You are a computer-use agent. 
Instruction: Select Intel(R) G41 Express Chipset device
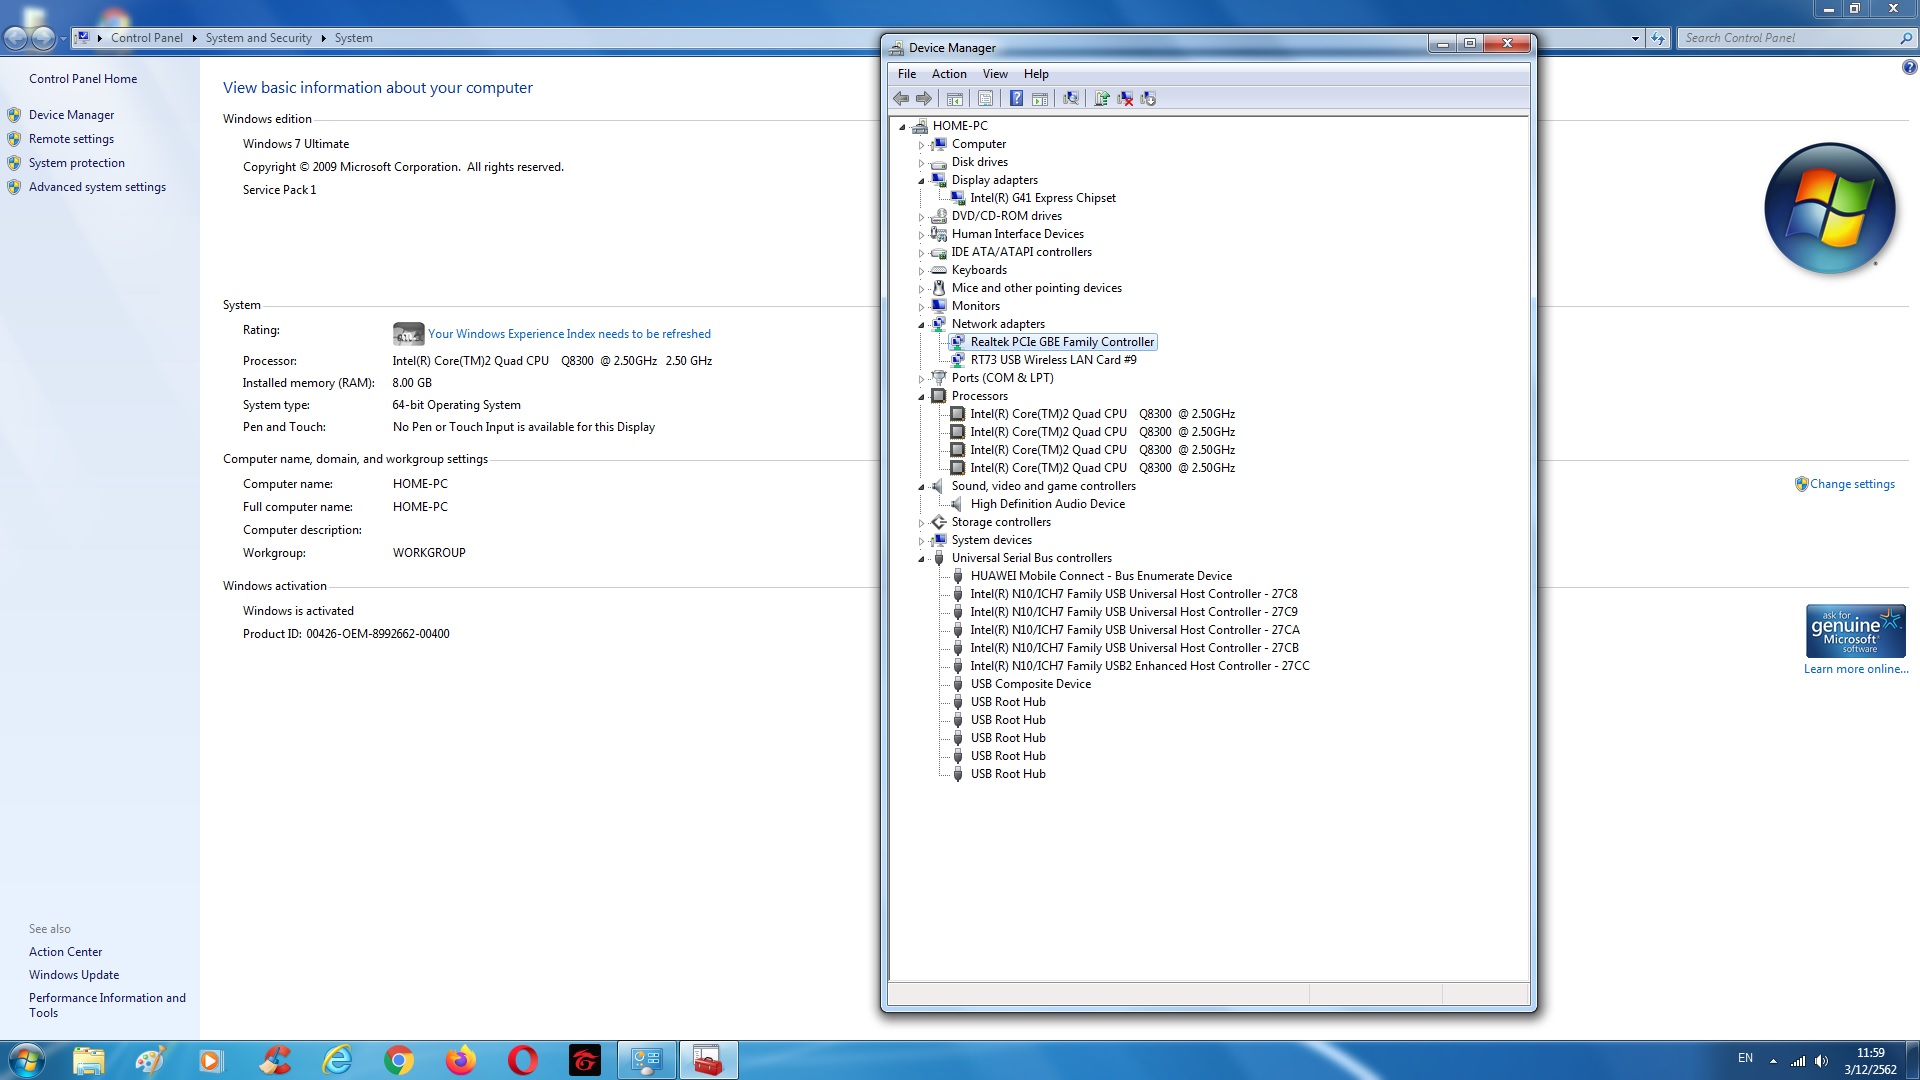[x=1043, y=198]
